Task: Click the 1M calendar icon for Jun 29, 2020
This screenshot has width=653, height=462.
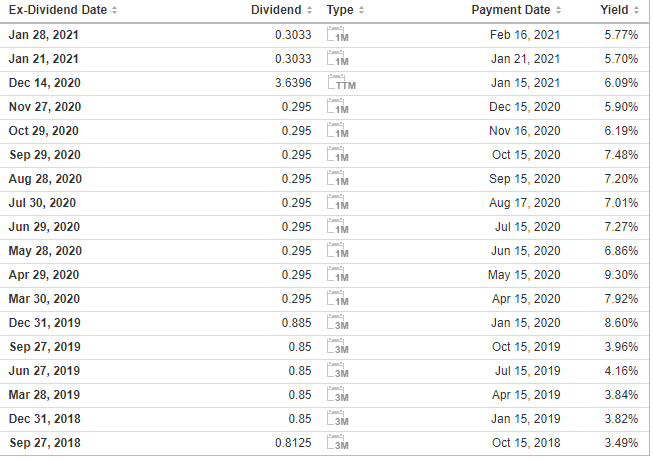Action: point(338,227)
